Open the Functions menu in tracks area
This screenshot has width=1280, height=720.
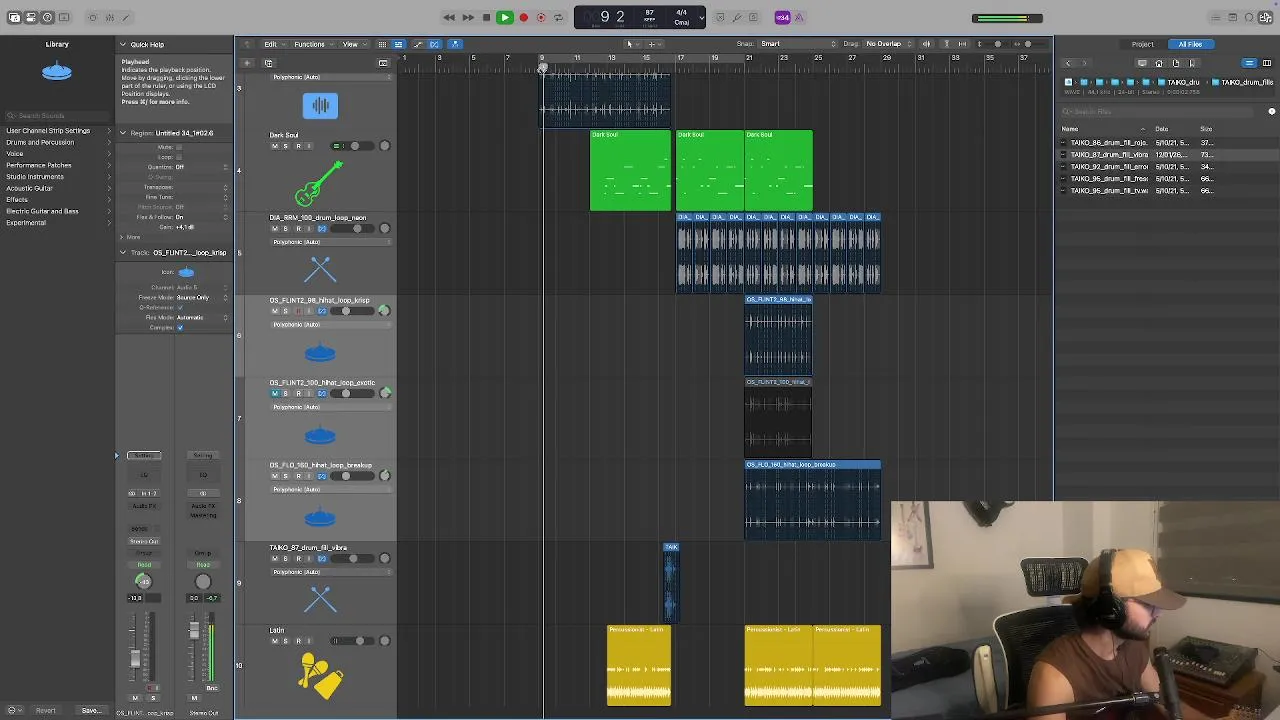[312, 44]
